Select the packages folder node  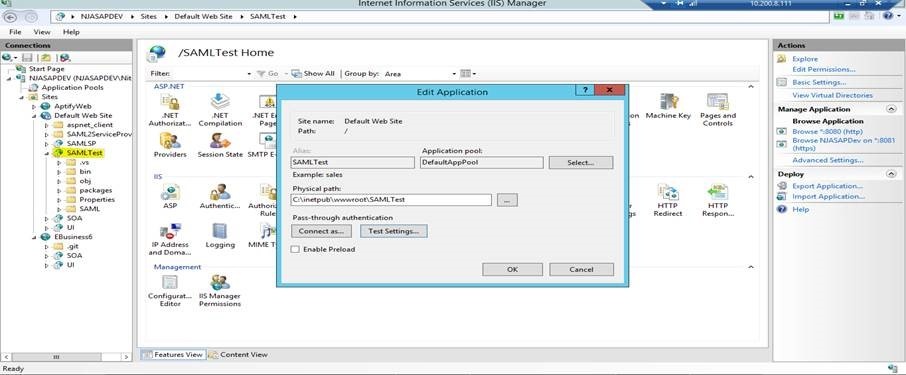(x=95, y=190)
